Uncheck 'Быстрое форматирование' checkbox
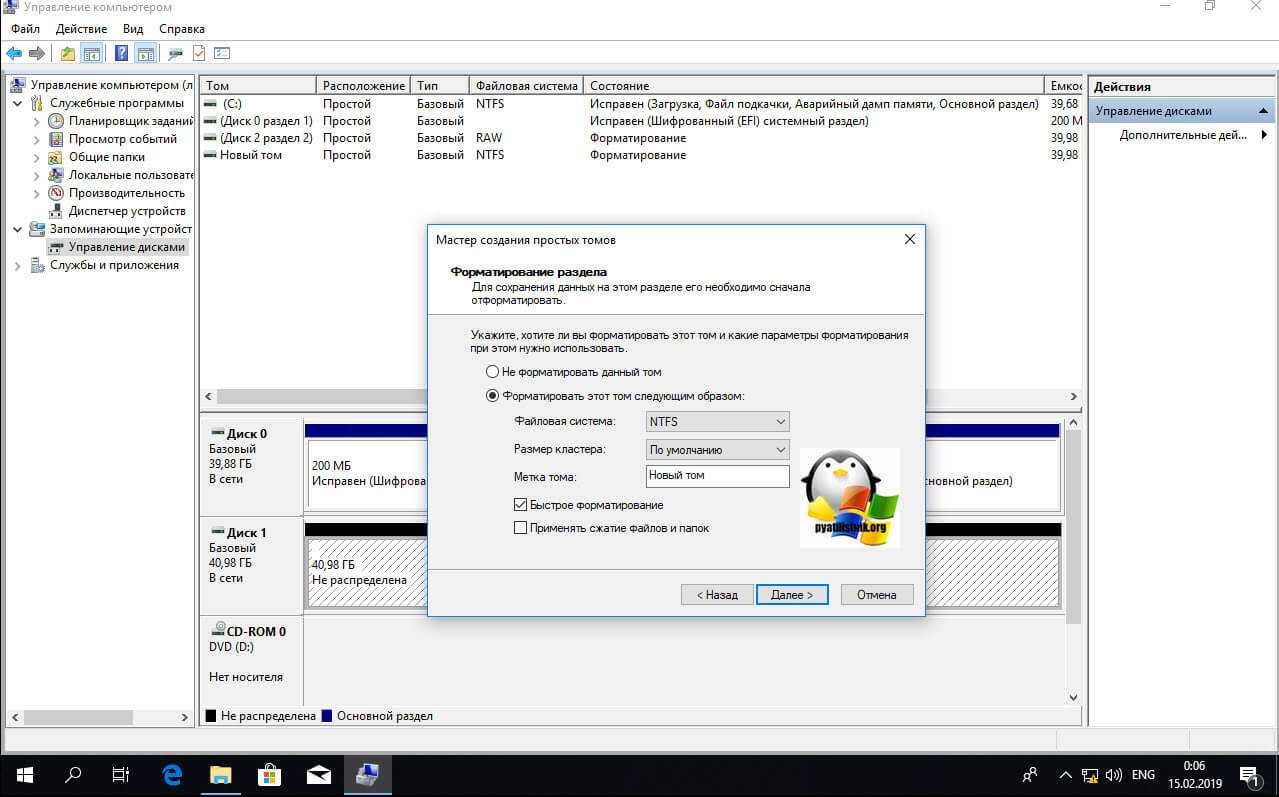Screen dimensions: 1279x797 520,505
